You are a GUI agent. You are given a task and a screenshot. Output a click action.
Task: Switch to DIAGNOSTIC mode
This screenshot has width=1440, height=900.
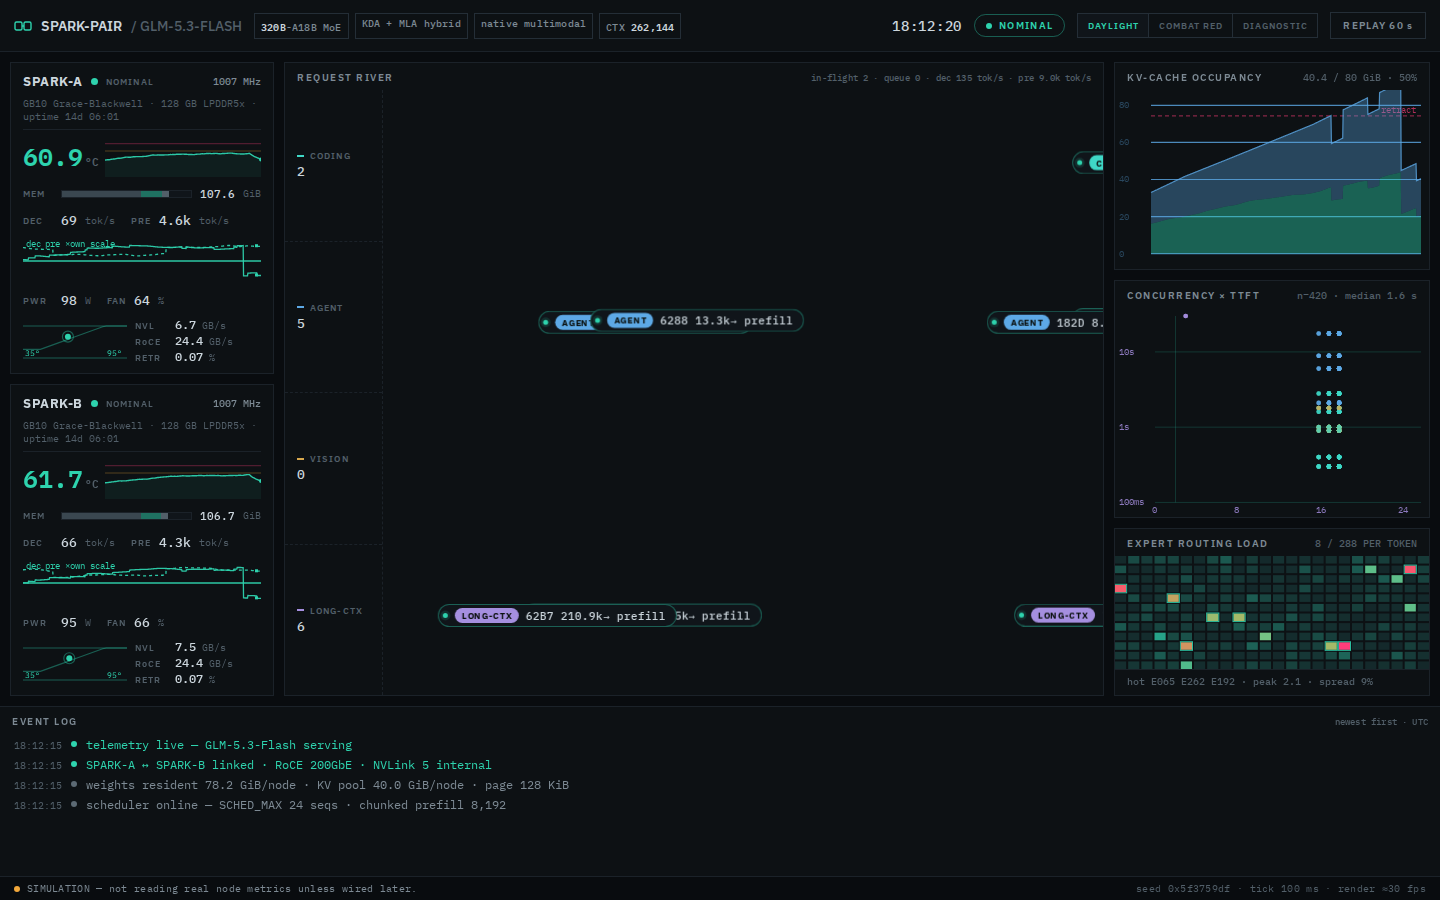pyautogui.click(x=1275, y=26)
